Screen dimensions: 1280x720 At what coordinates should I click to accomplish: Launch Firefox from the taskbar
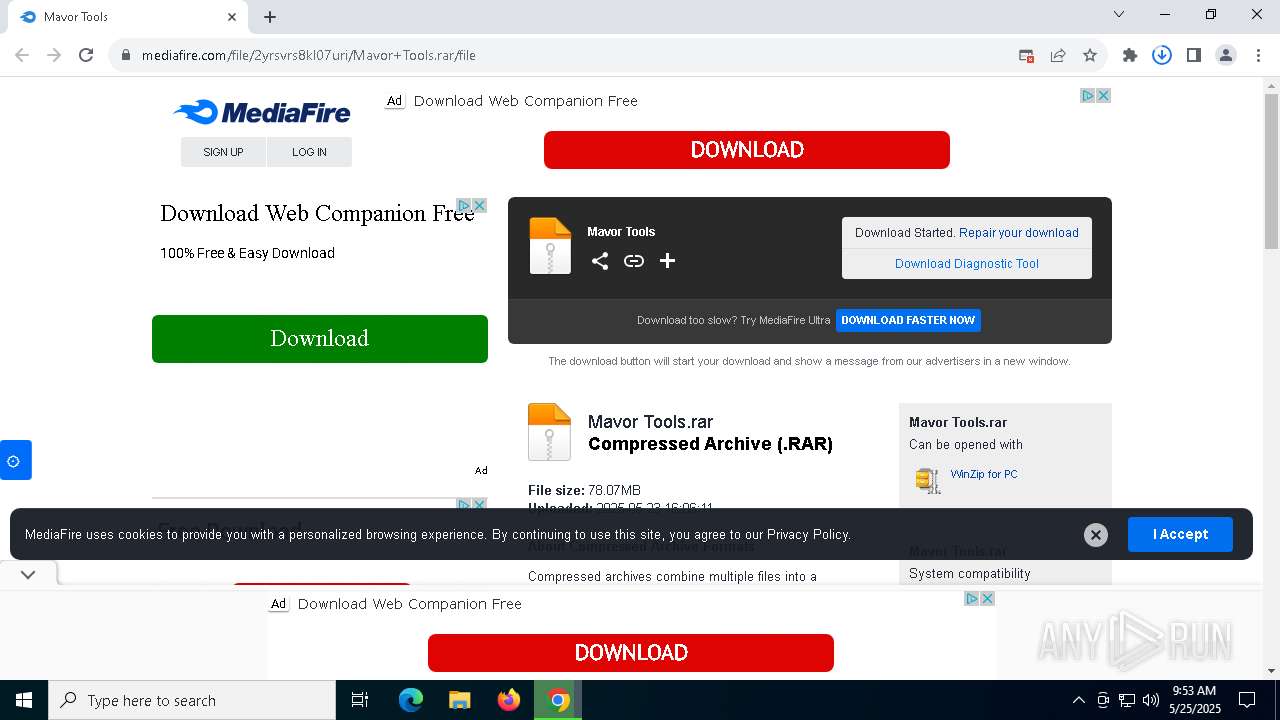point(509,700)
